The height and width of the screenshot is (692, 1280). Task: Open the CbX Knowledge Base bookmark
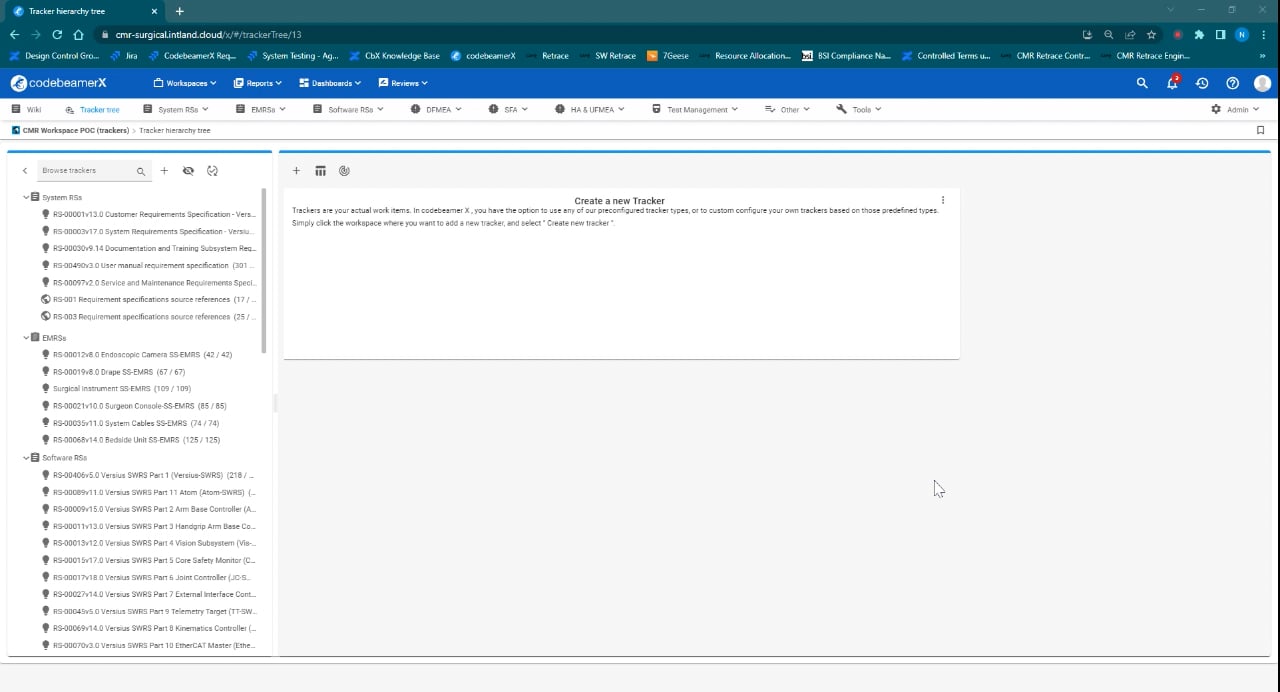coord(393,56)
